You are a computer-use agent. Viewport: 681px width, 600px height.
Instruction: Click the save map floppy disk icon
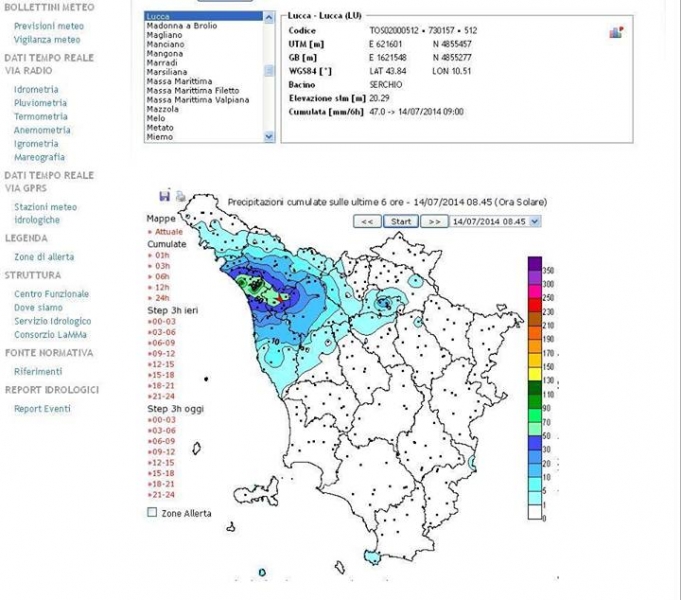(x=165, y=196)
